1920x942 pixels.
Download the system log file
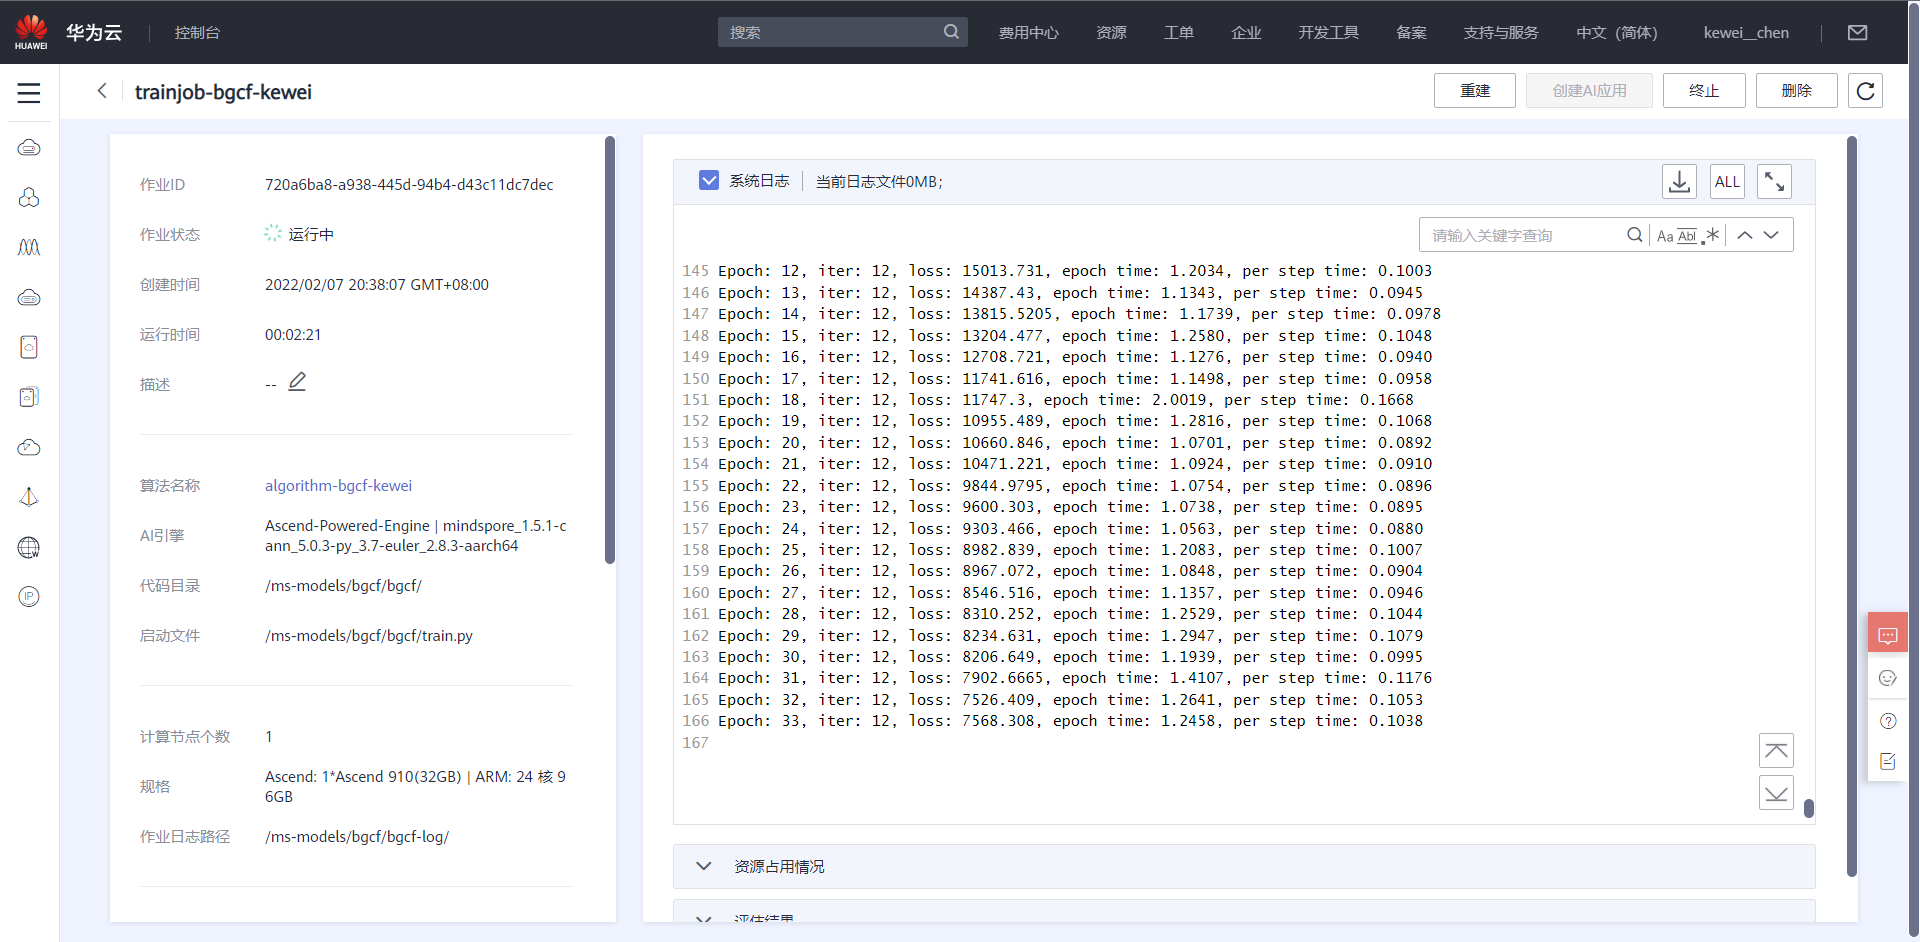point(1679,181)
